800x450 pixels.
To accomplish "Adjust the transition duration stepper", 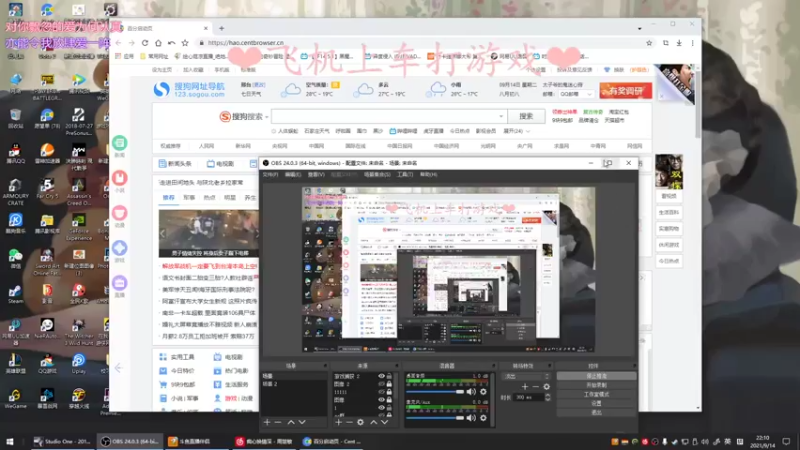I will point(547,397).
